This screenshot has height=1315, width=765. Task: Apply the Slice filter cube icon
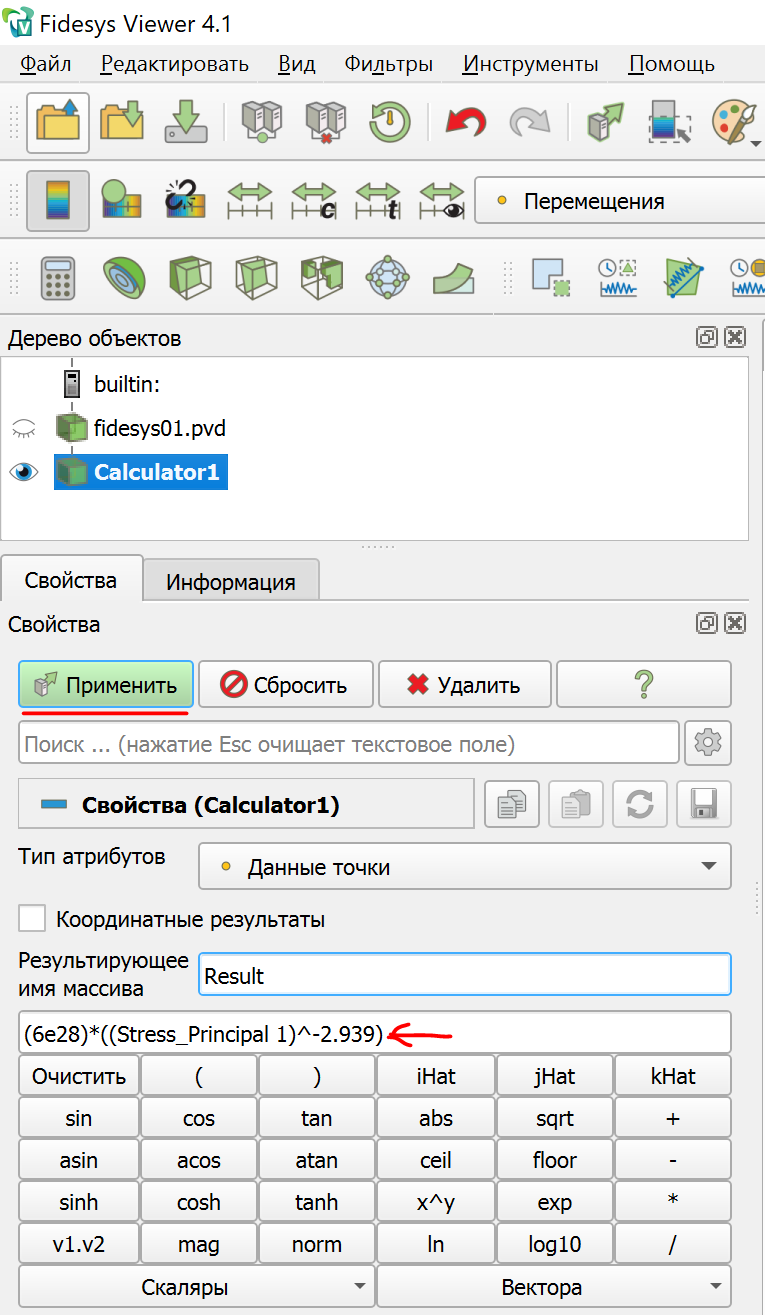tap(255, 277)
